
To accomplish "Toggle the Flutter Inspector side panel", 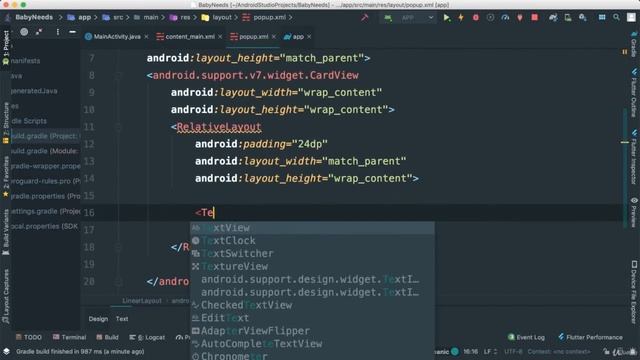I will 634,157.
